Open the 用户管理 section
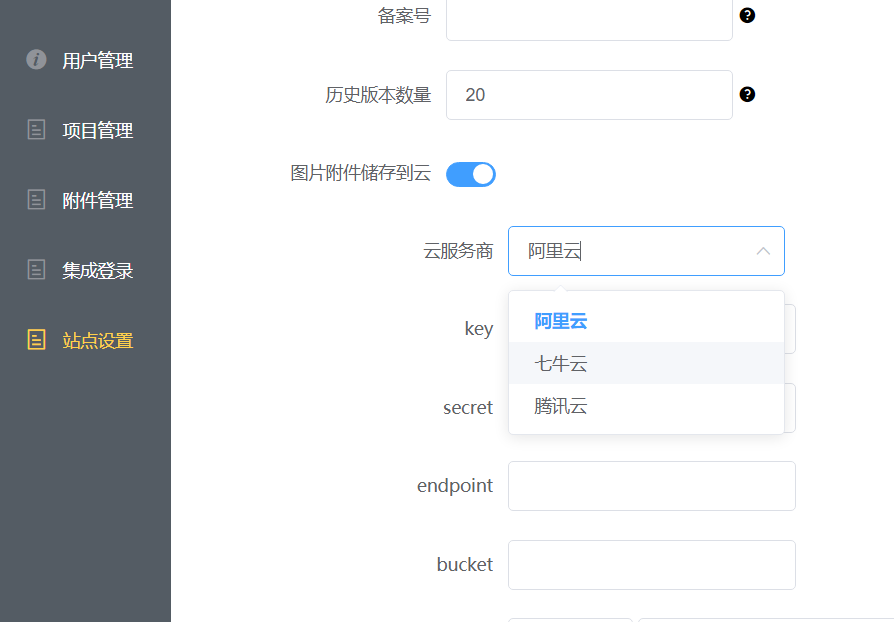The height and width of the screenshot is (622, 894). click(x=96, y=60)
